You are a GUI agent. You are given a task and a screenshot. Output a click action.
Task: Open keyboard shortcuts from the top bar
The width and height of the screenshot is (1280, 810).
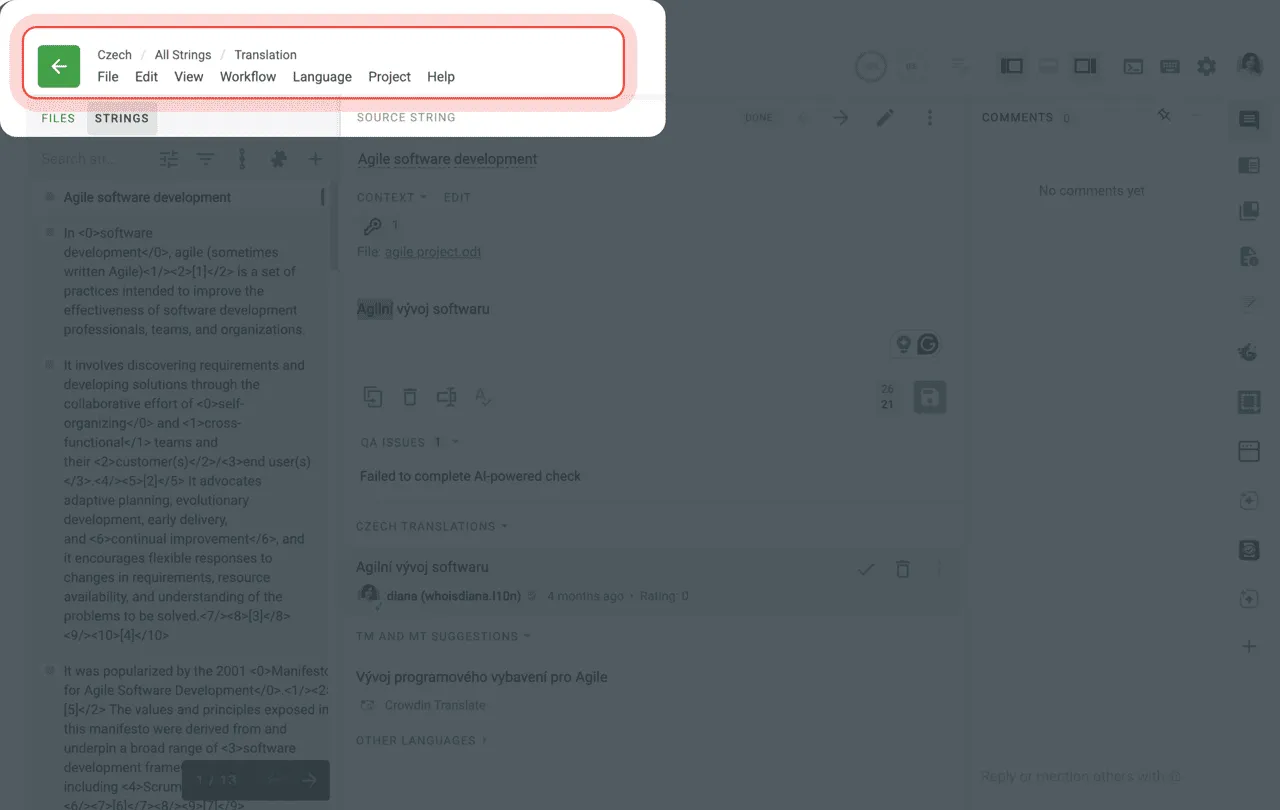click(x=1170, y=66)
